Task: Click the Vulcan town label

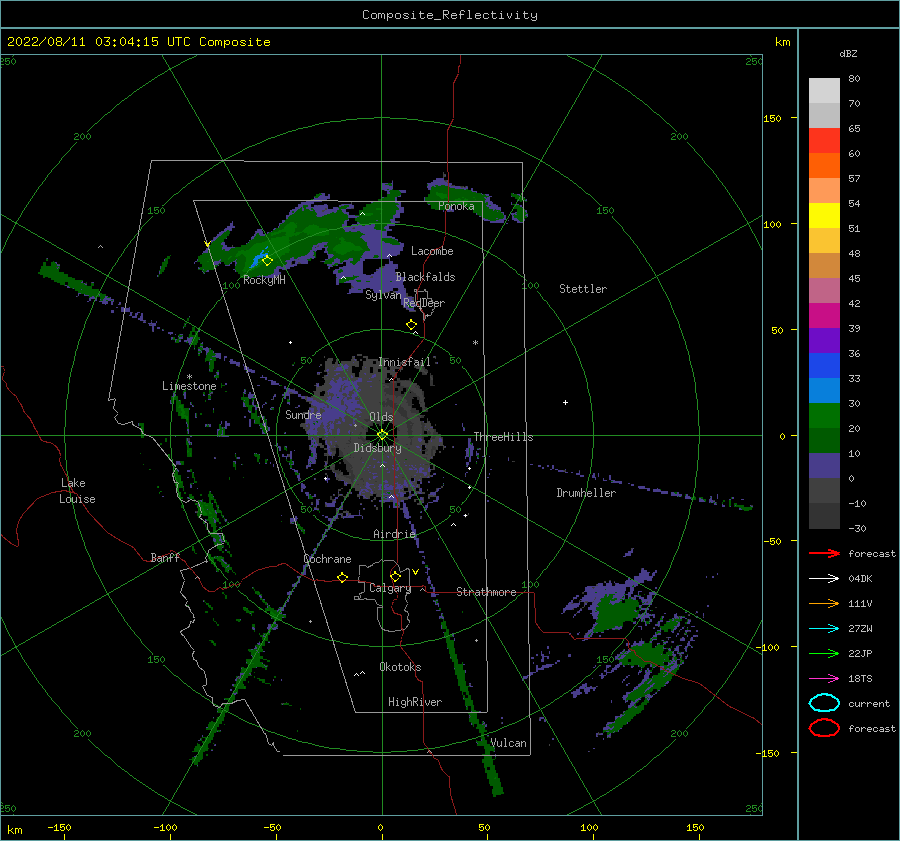Action: click(x=508, y=743)
